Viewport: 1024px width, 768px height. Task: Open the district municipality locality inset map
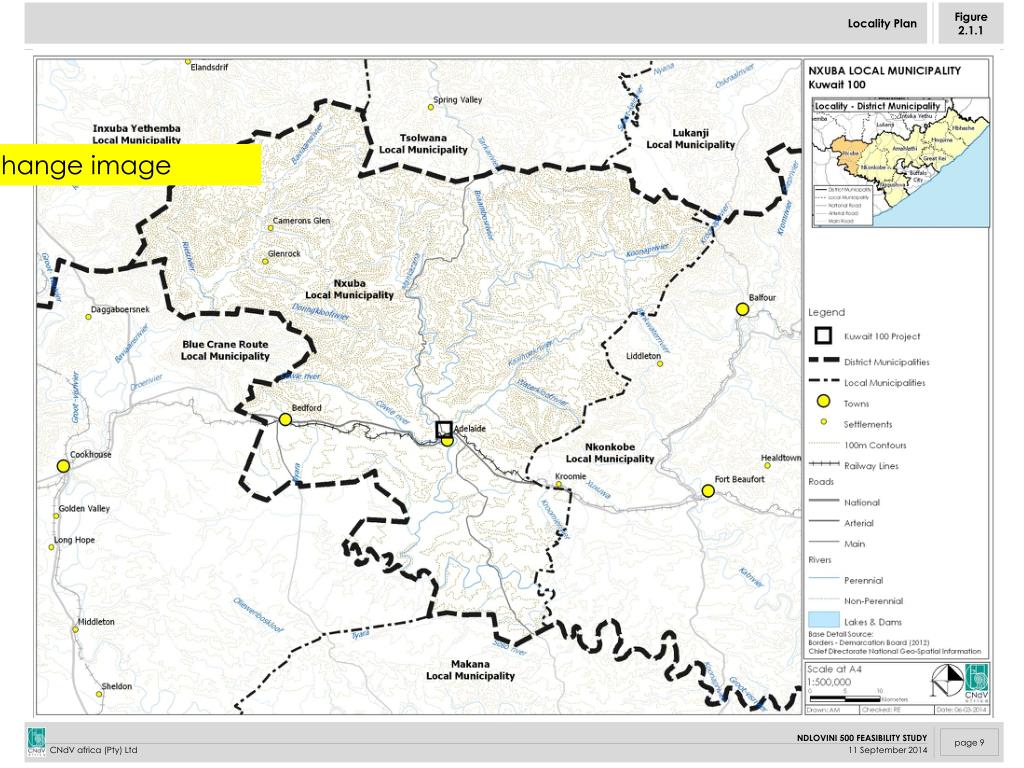(x=899, y=162)
